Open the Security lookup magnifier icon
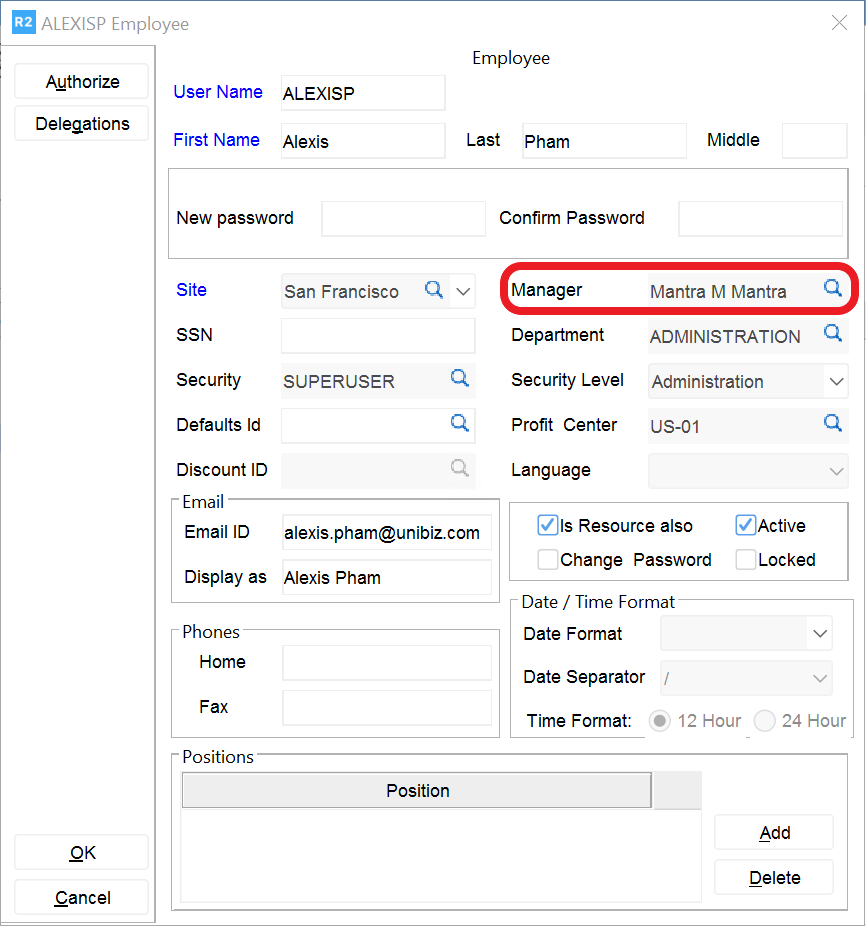This screenshot has width=866, height=927. (x=459, y=378)
